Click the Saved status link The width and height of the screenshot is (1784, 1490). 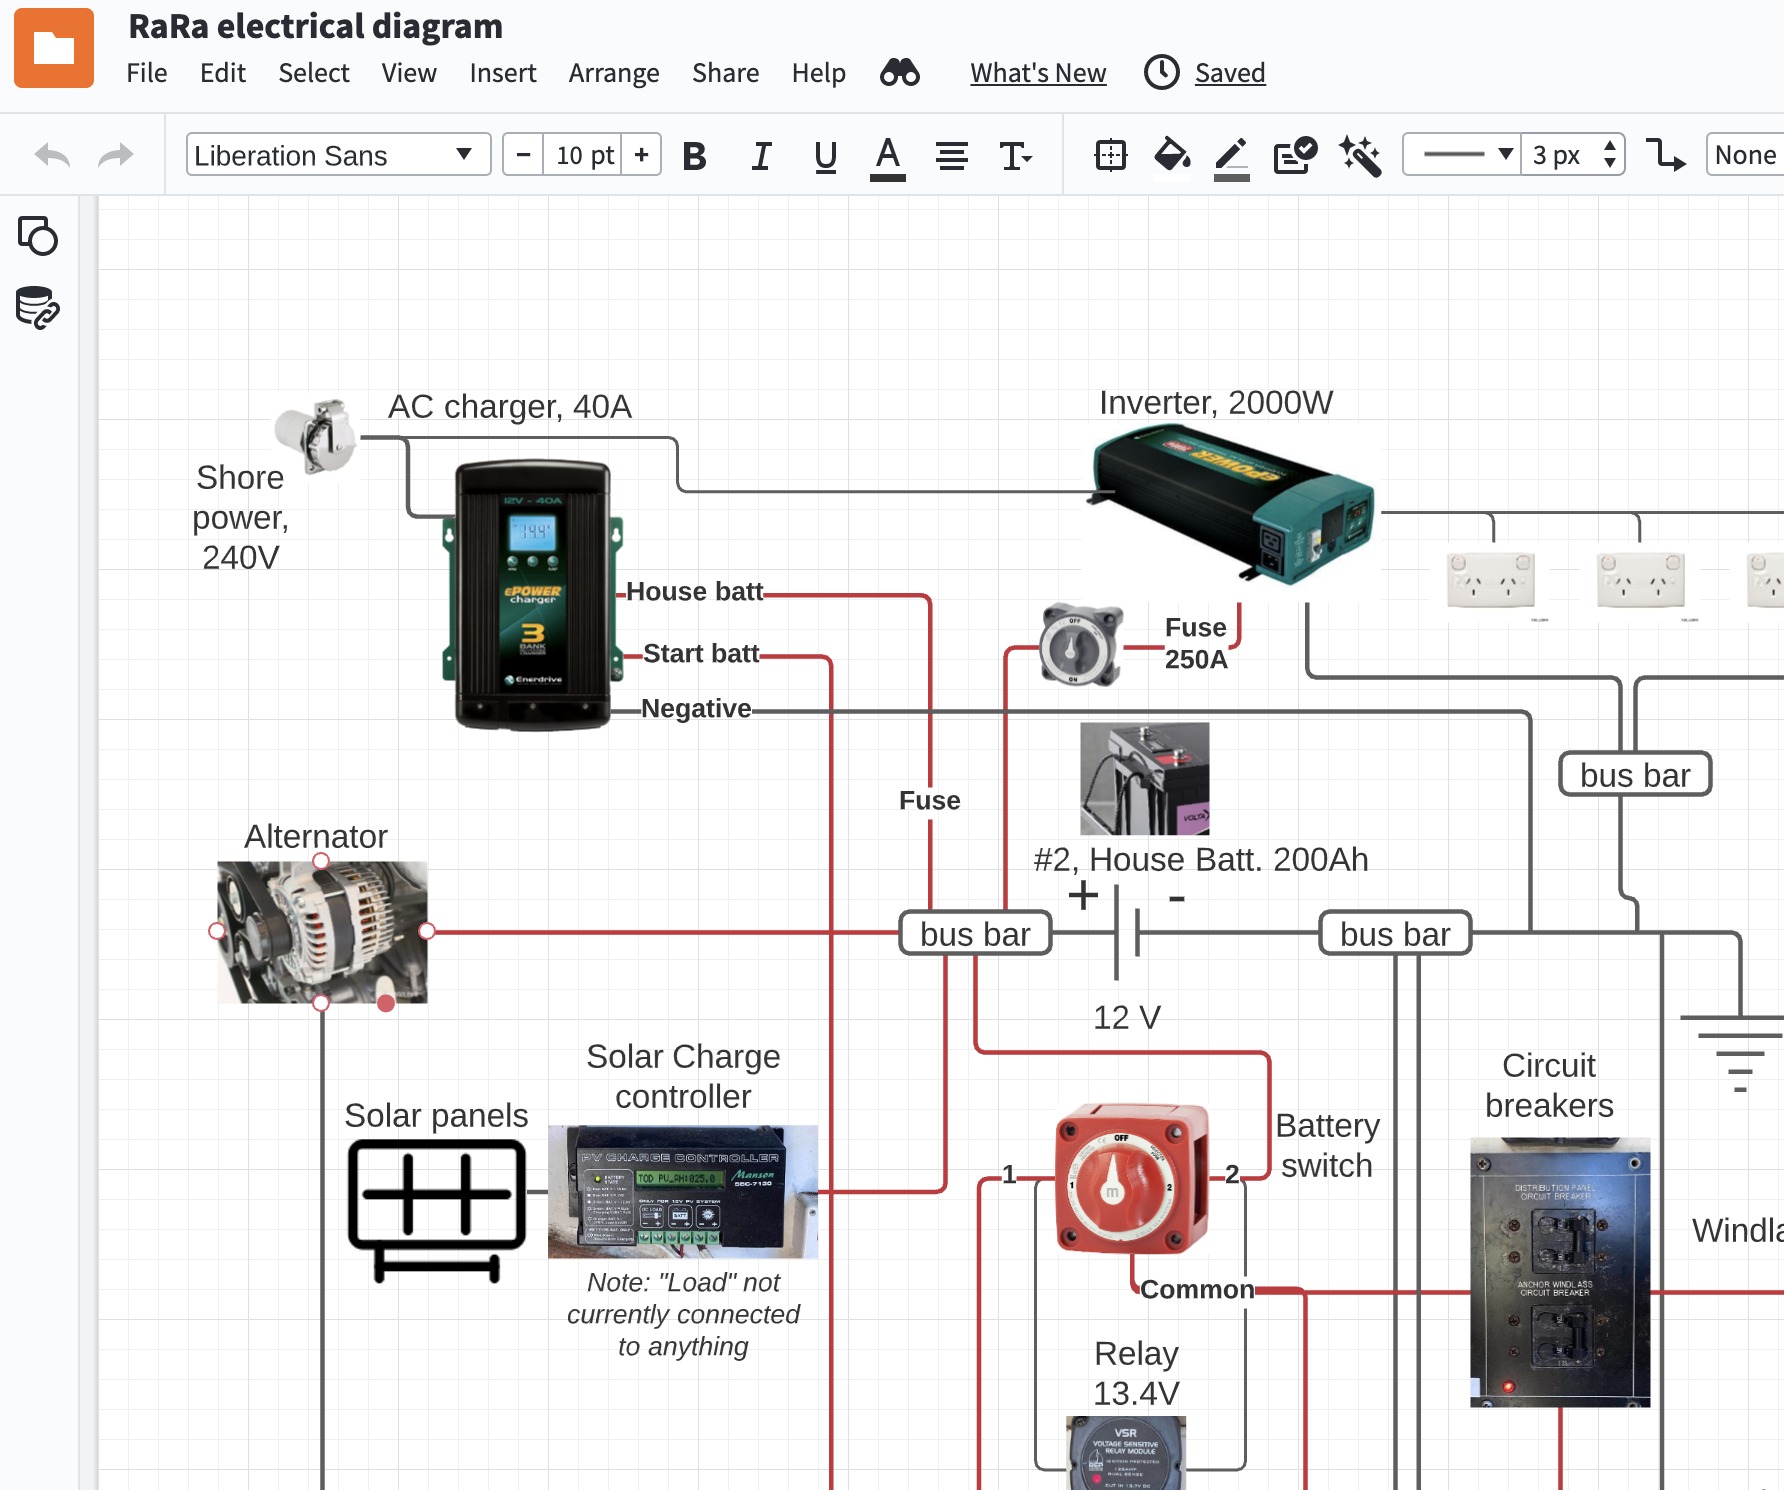[1230, 73]
